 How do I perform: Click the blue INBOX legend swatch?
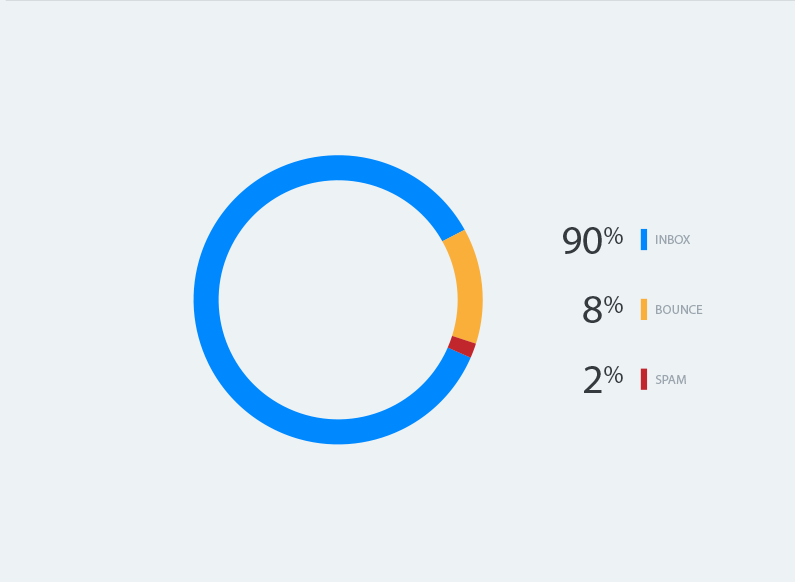coord(643,239)
